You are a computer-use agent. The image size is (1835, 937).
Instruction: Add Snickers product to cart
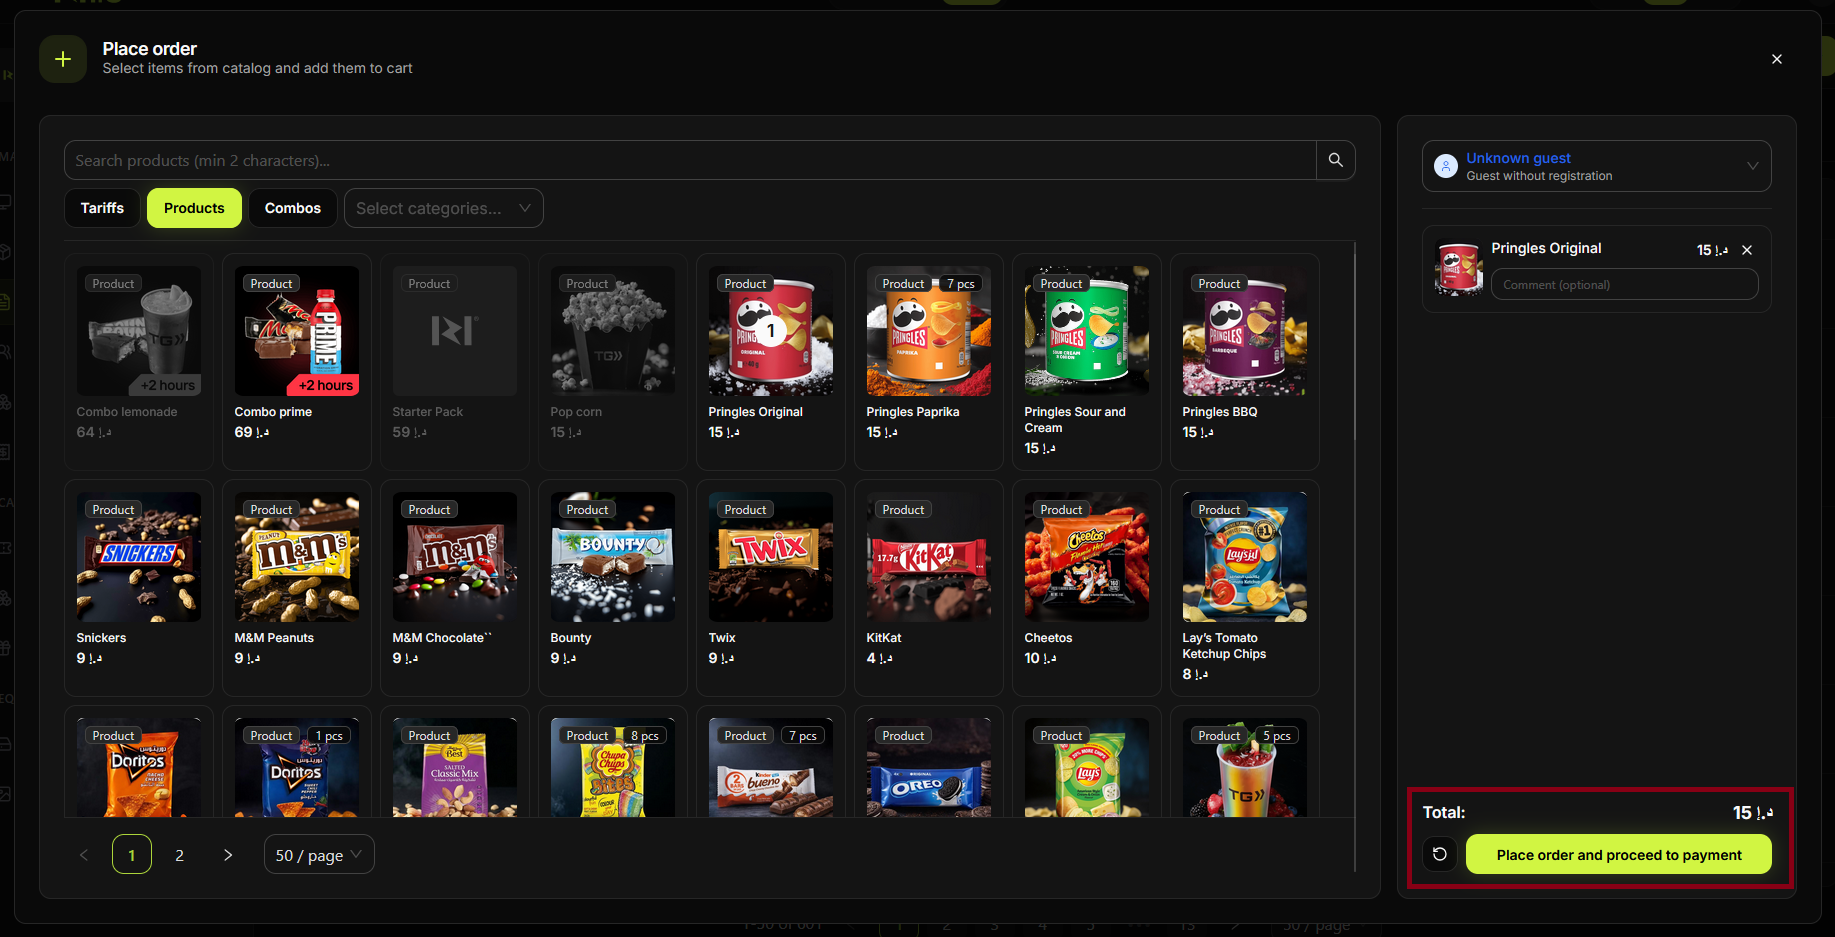point(138,575)
